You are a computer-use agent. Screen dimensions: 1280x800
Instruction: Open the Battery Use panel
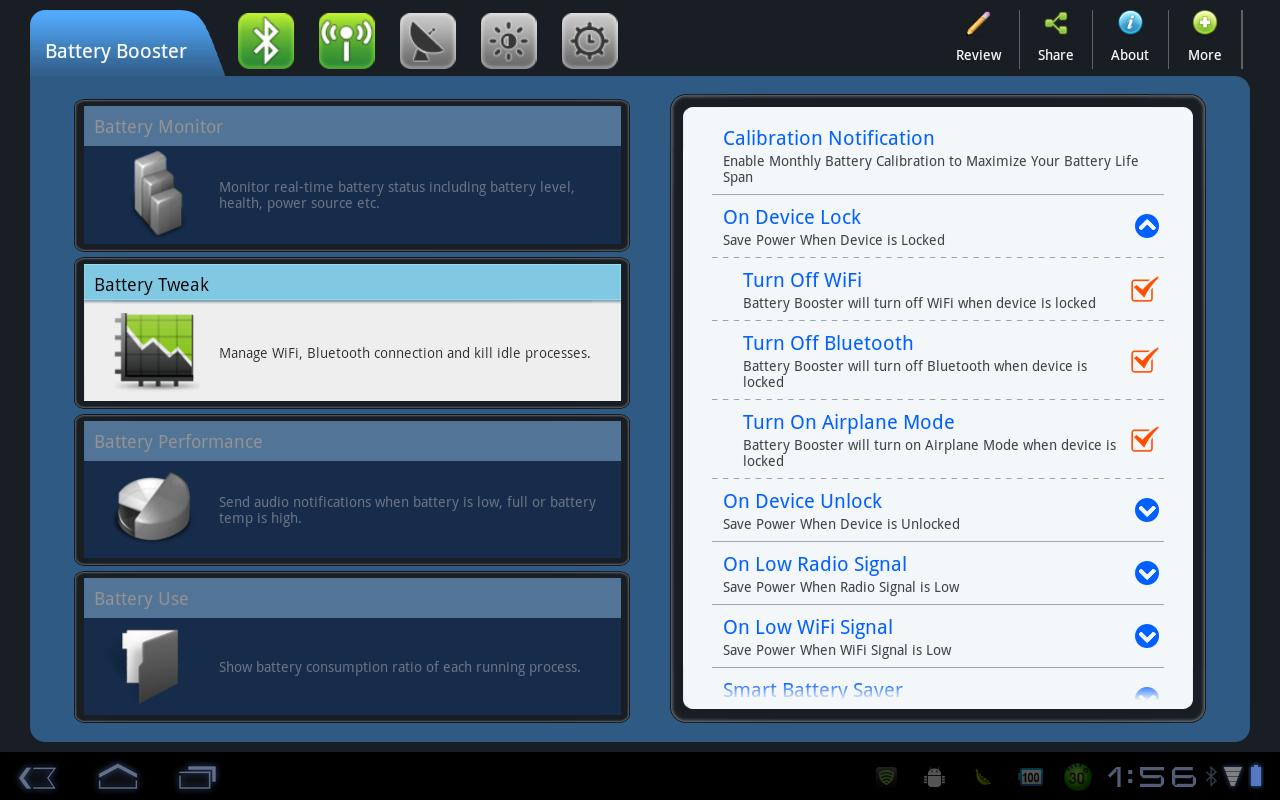coord(352,647)
